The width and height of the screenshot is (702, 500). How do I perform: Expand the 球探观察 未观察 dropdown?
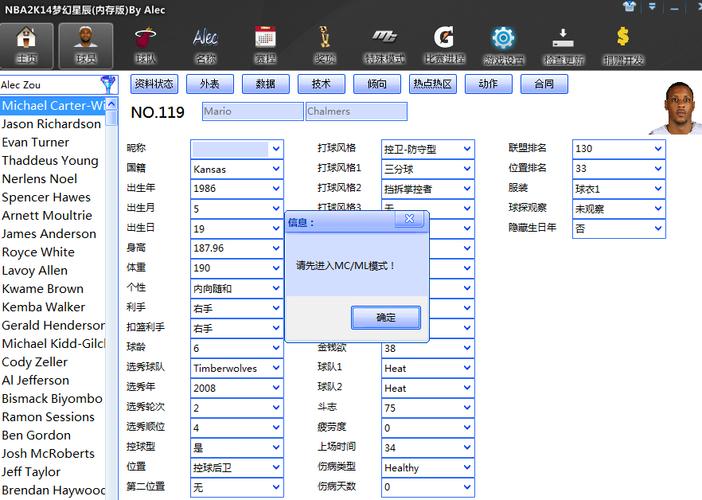658,209
